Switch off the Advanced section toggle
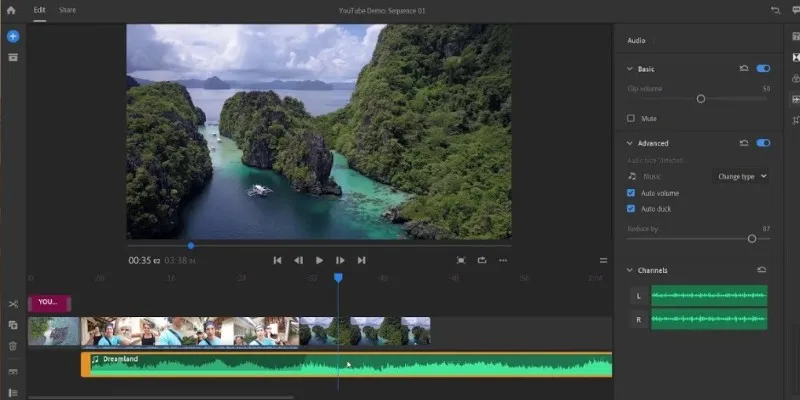The width and height of the screenshot is (800, 400). click(763, 143)
